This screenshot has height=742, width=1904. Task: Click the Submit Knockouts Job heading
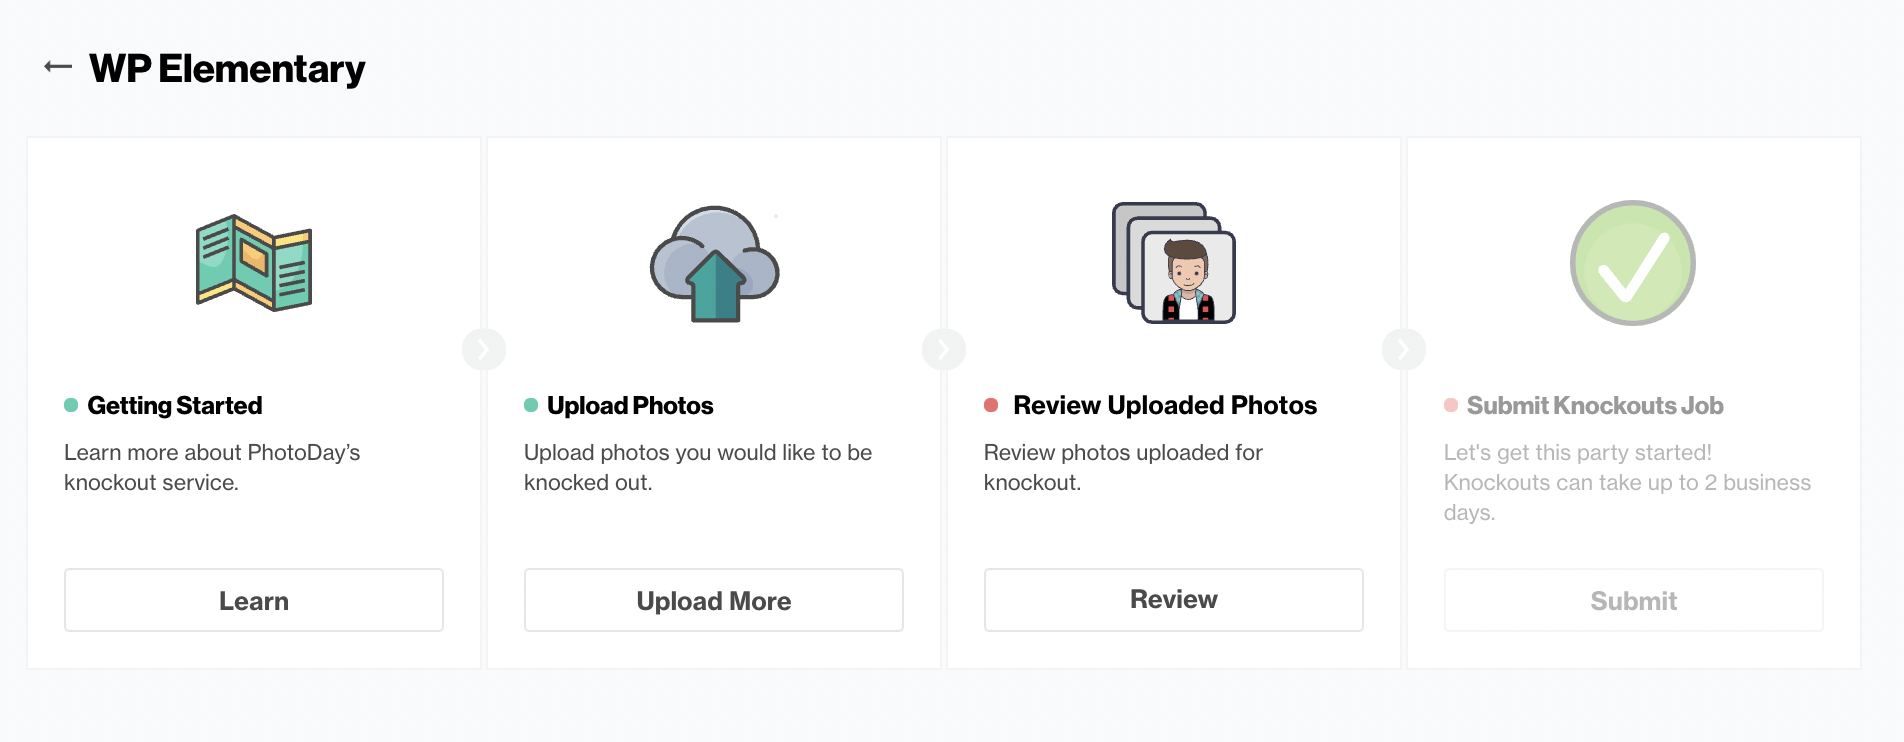click(x=1595, y=405)
